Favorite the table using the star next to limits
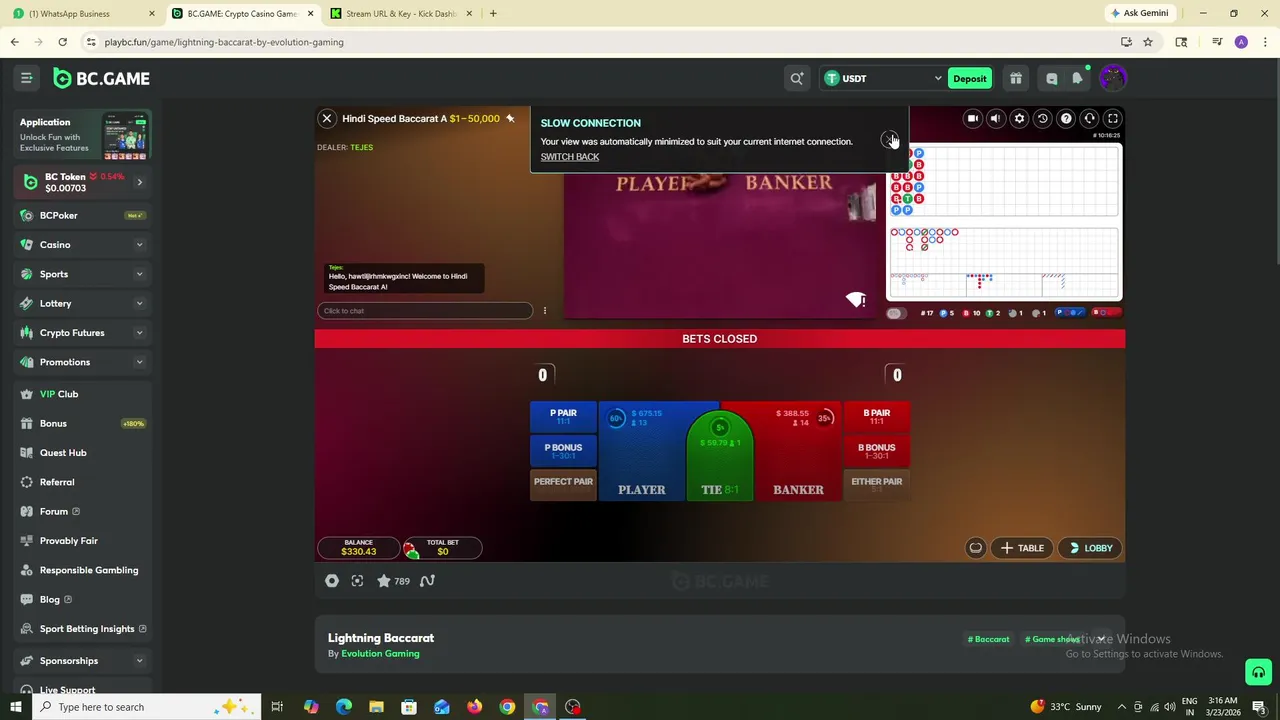This screenshot has width=1280, height=720. 510,118
